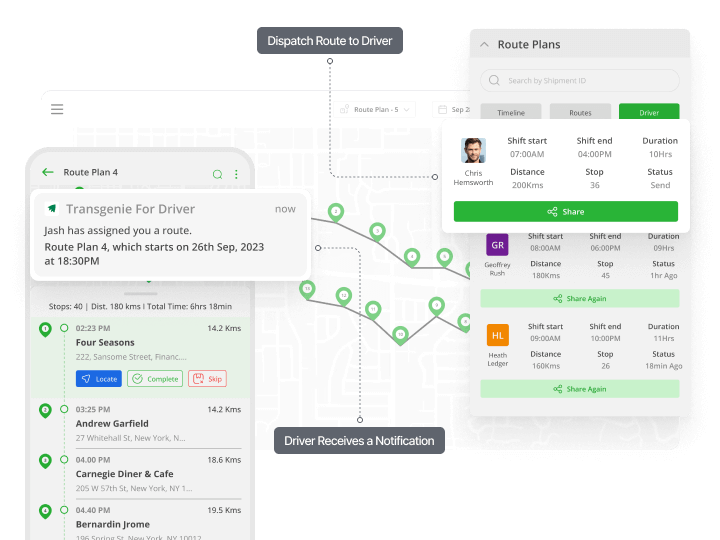
Task: Click stop 3 pin for Carnegie Diner
Action: pos(45,461)
